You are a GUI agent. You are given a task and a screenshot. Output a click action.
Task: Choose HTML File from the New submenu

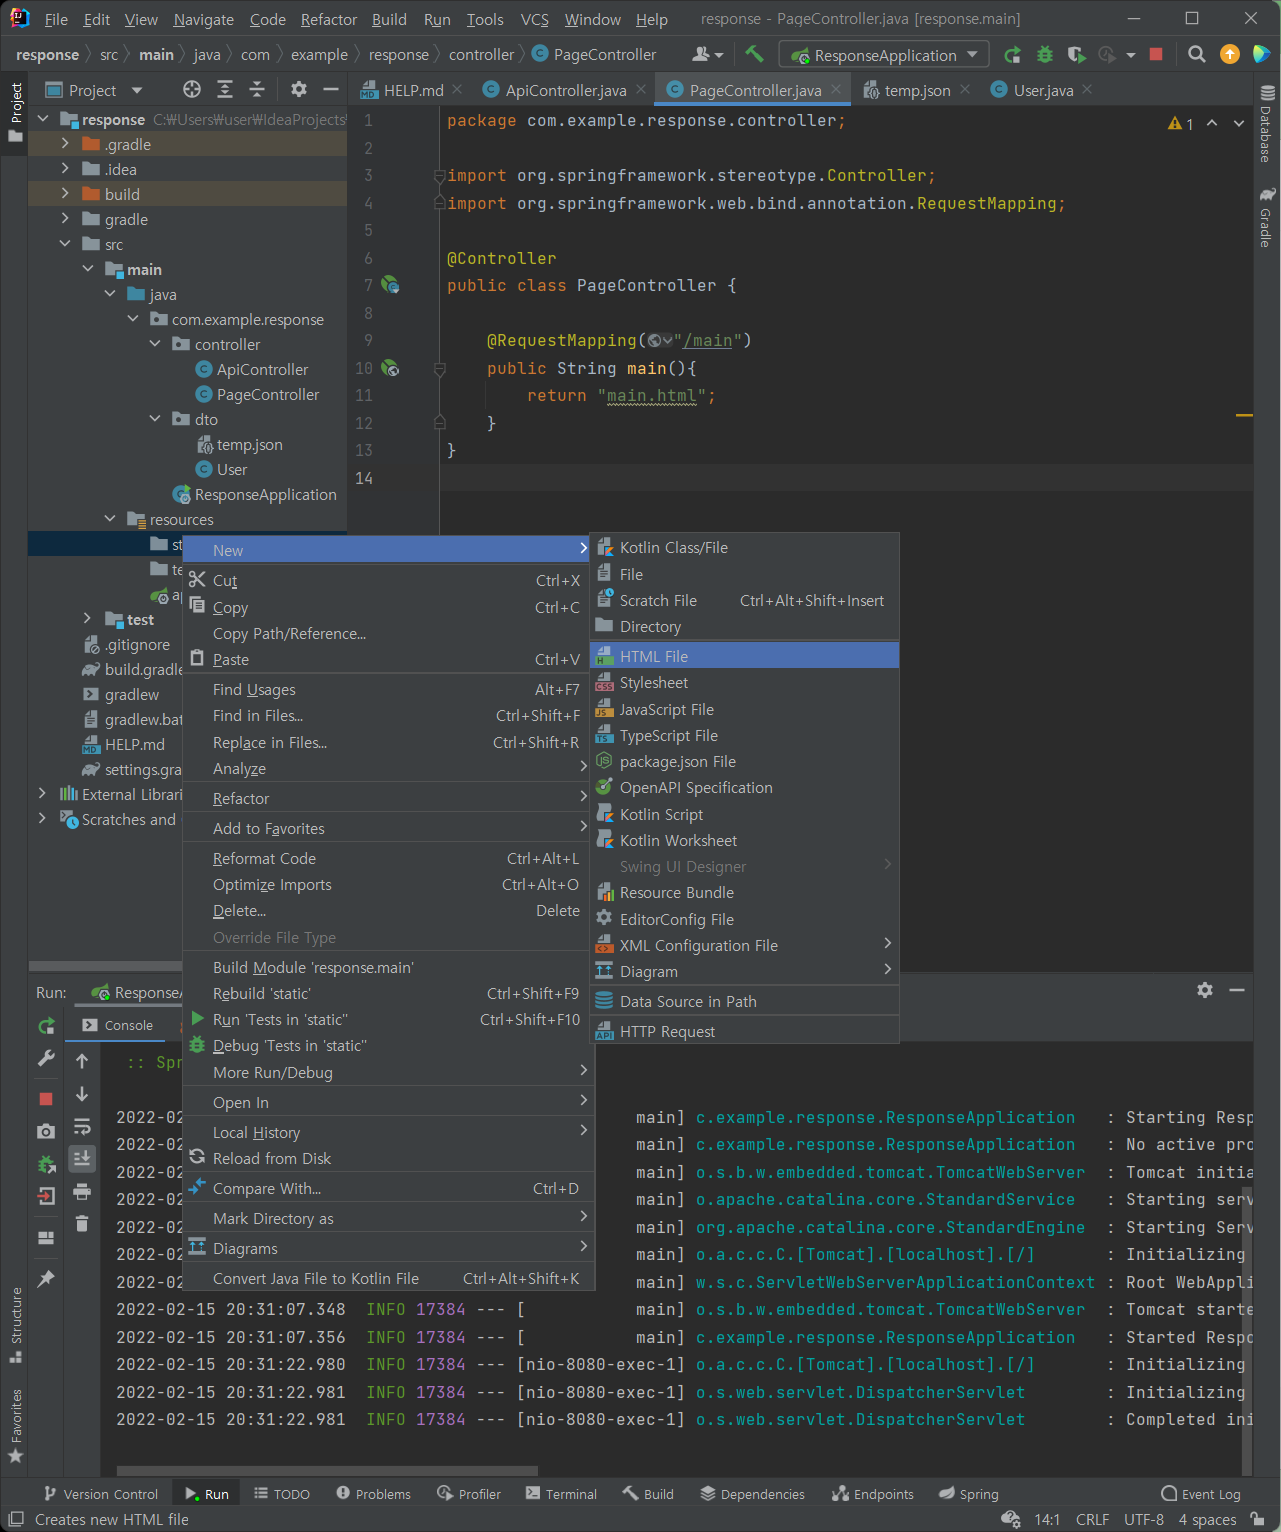click(x=745, y=656)
